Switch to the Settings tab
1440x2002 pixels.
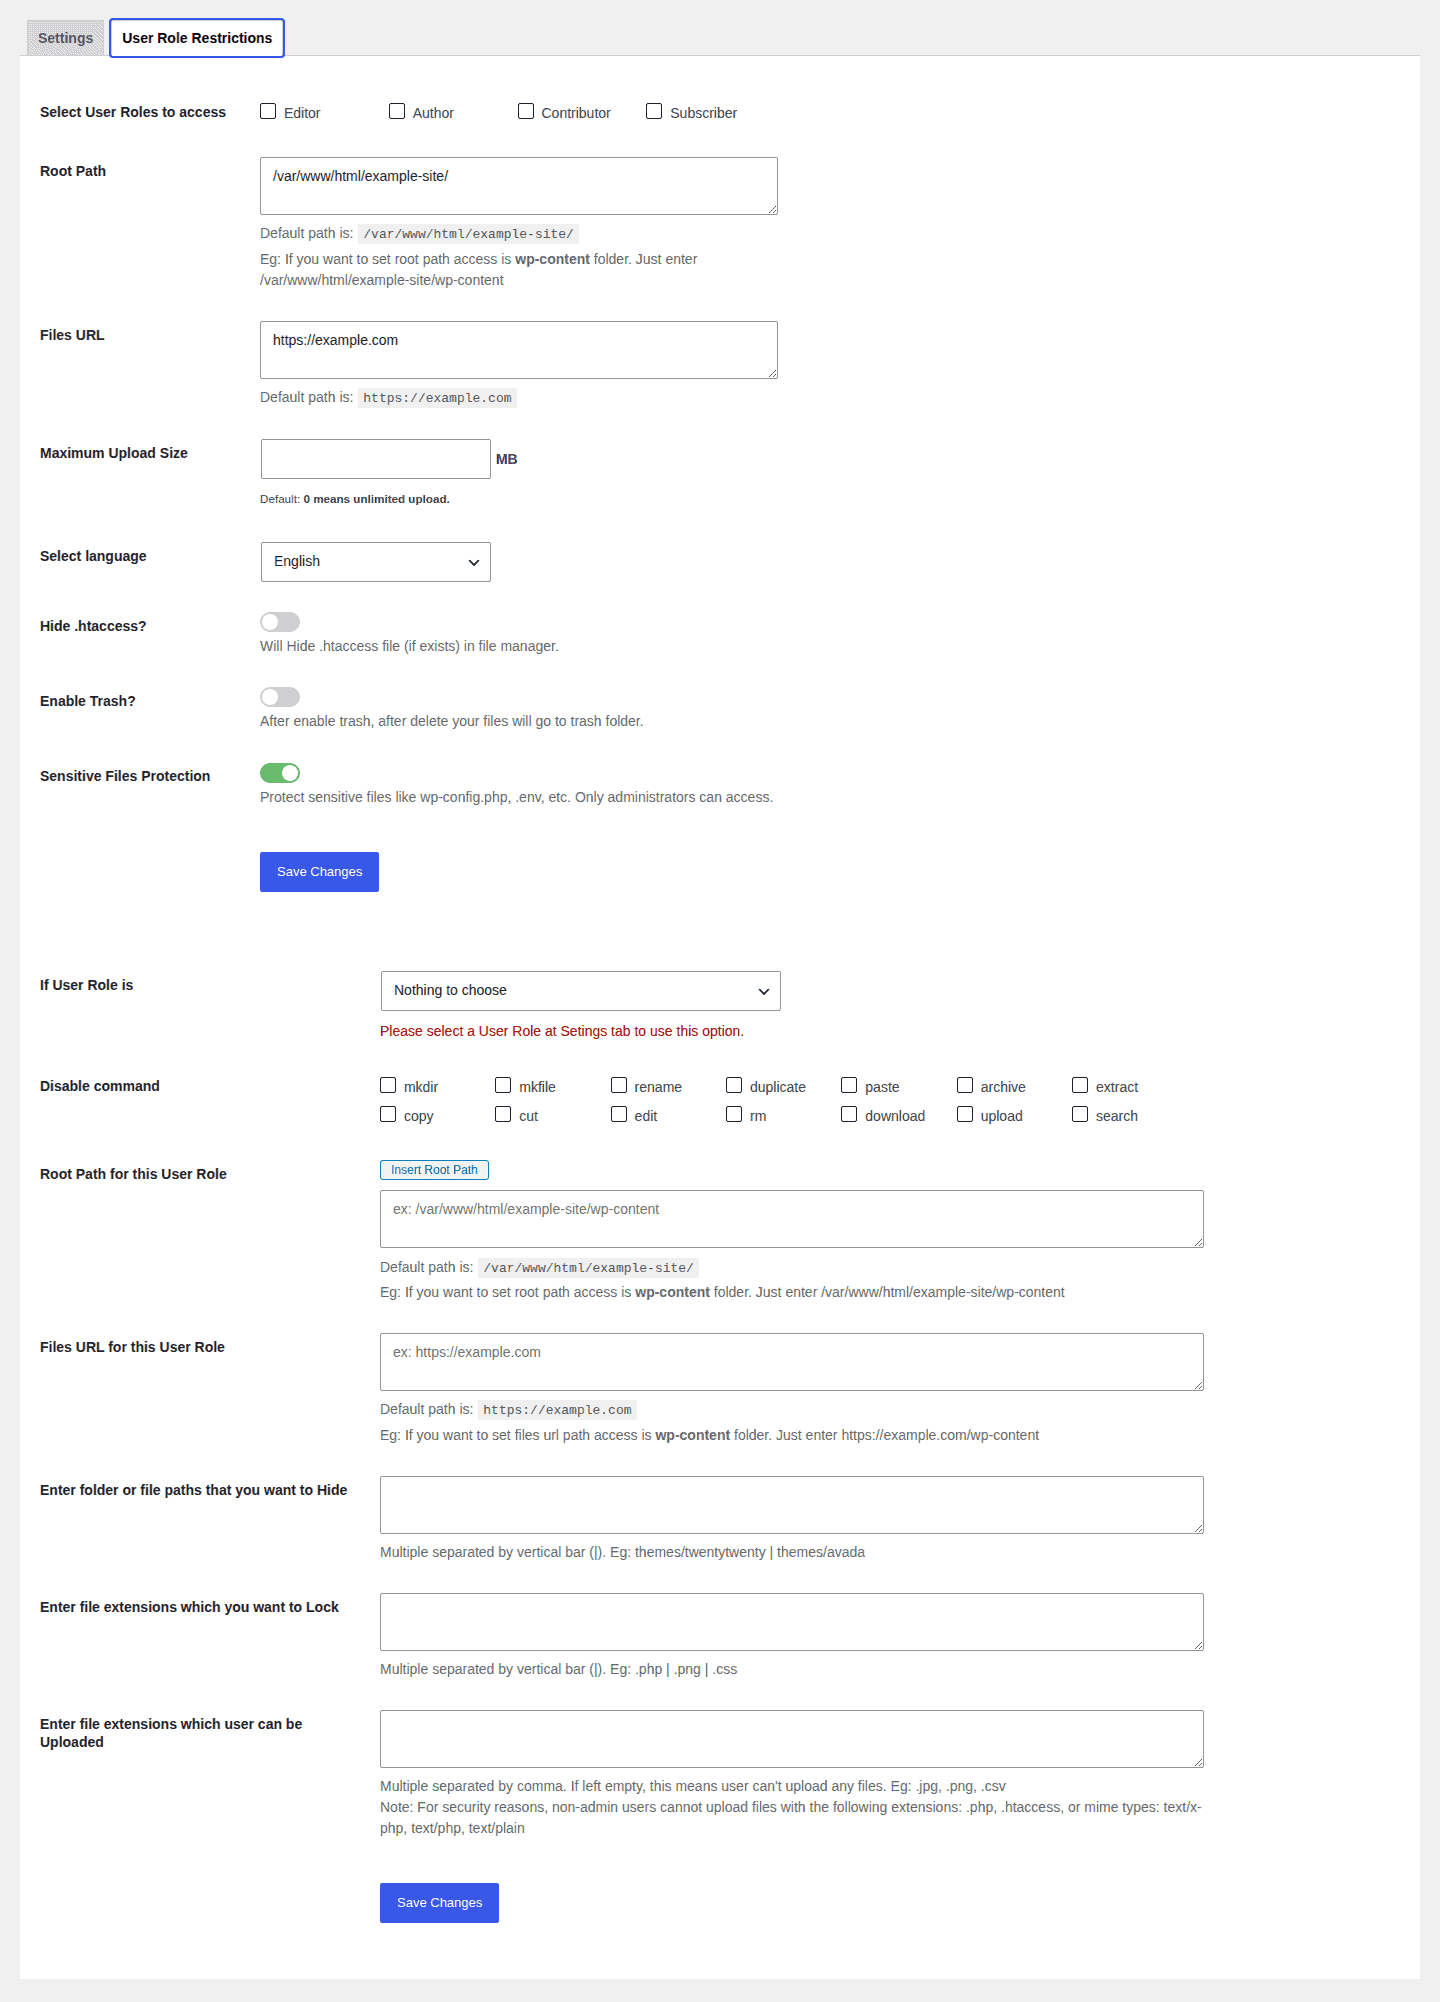65,38
